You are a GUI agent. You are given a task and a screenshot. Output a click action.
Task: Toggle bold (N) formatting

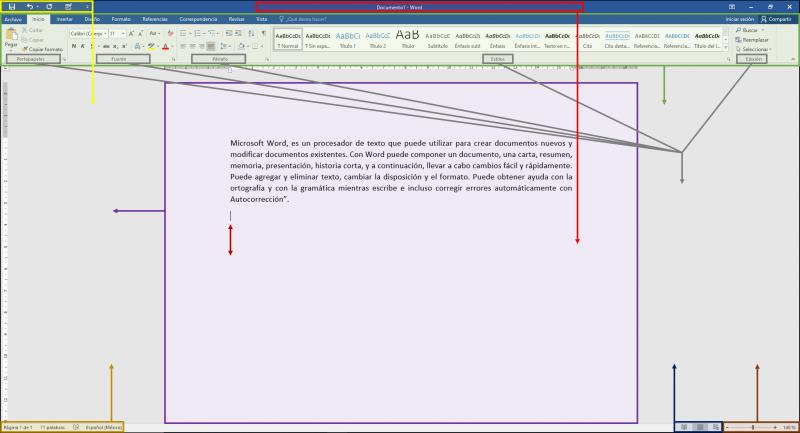coord(74,46)
